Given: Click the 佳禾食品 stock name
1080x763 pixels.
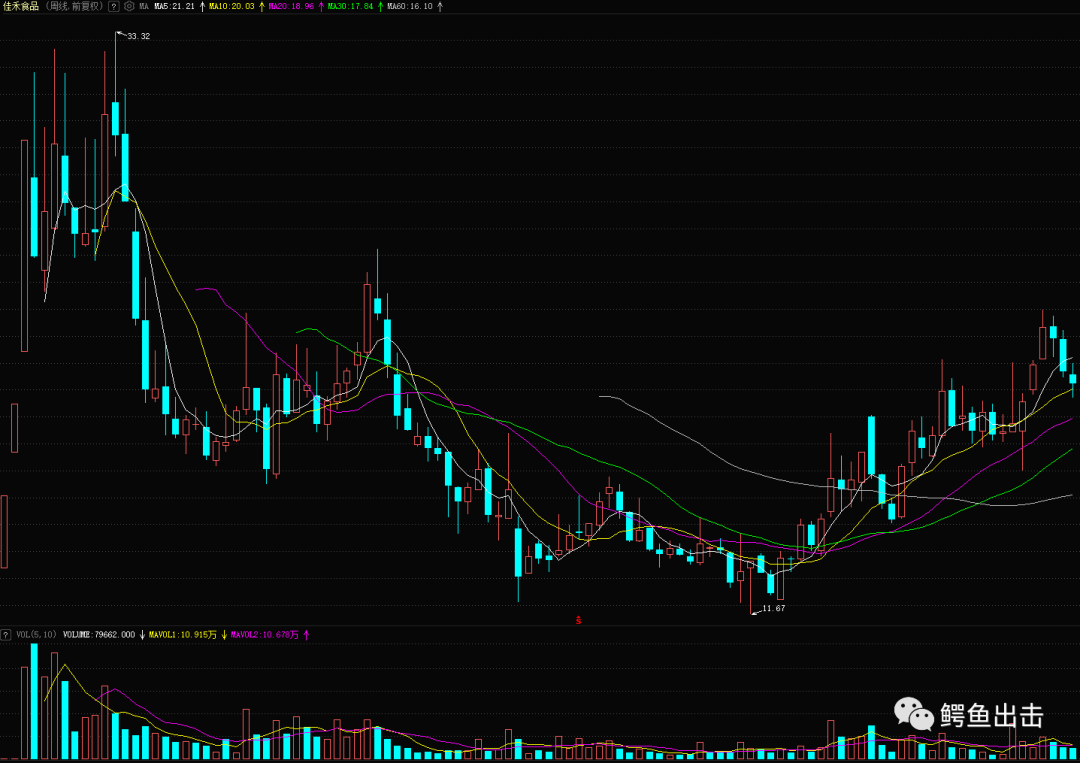Looking at the screenshot, I should (21, 6).
